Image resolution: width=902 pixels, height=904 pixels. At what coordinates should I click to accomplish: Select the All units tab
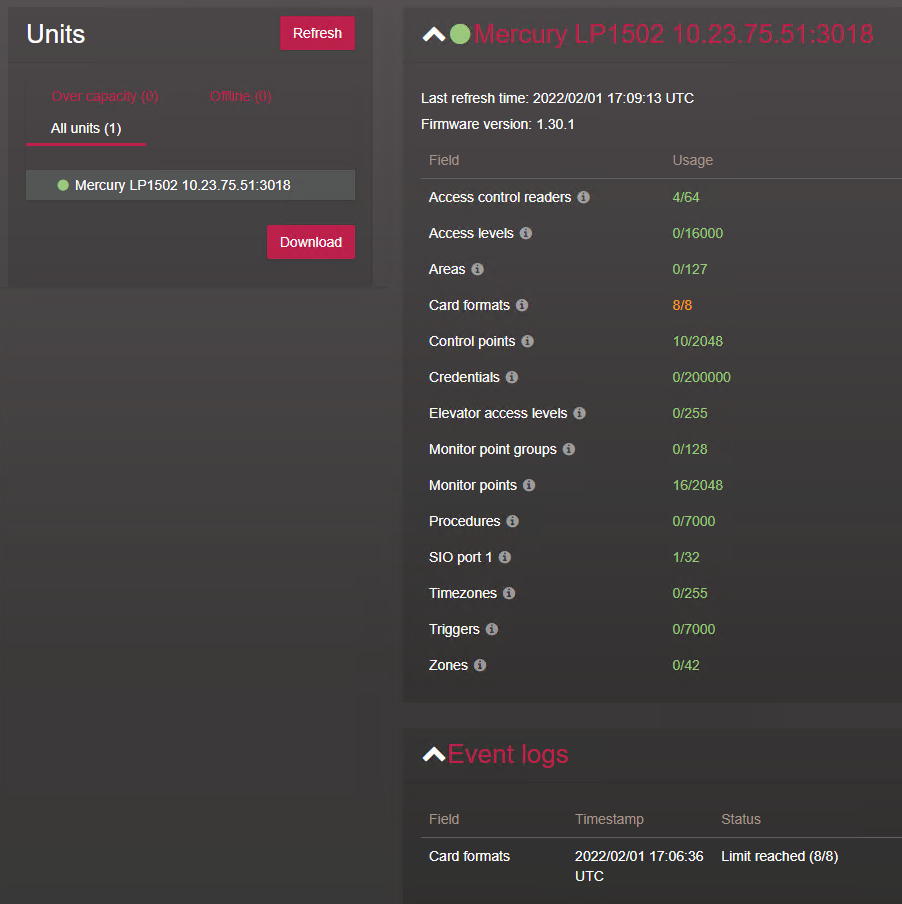[x=86, y=129]
